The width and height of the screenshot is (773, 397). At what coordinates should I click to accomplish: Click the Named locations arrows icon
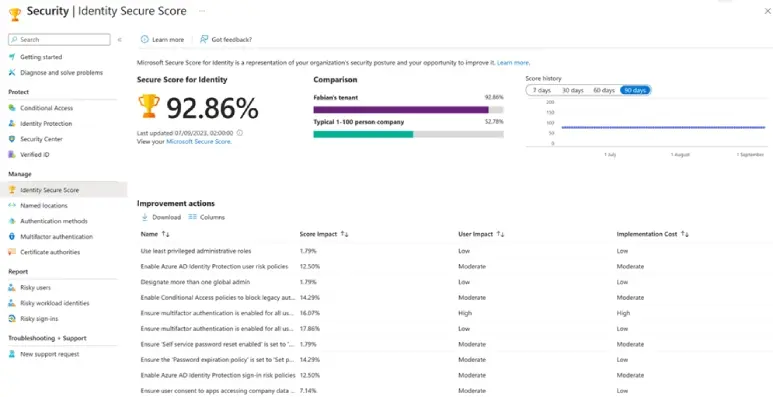tap(12, 205)
